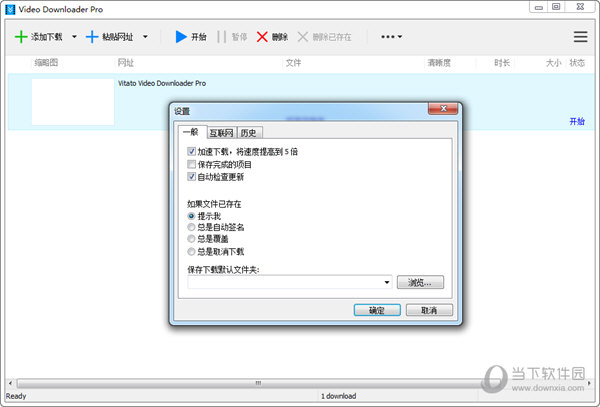600x407 pixels.
Task: Switch to the 历史 tab
Action: pyautogui.click(x=249, y=133)
